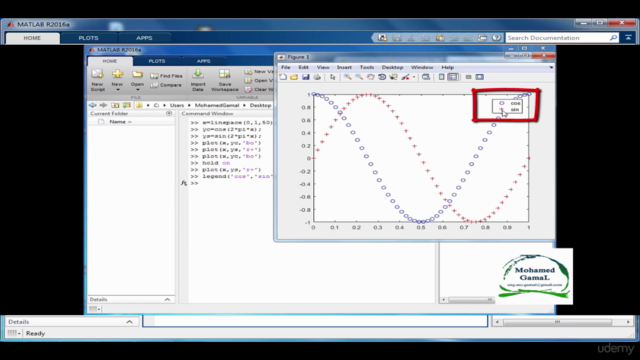The width and height of the screenshot is (640, 360).
Task: Click New Script button in inner MATLAB window
Action: pos(98,80)
